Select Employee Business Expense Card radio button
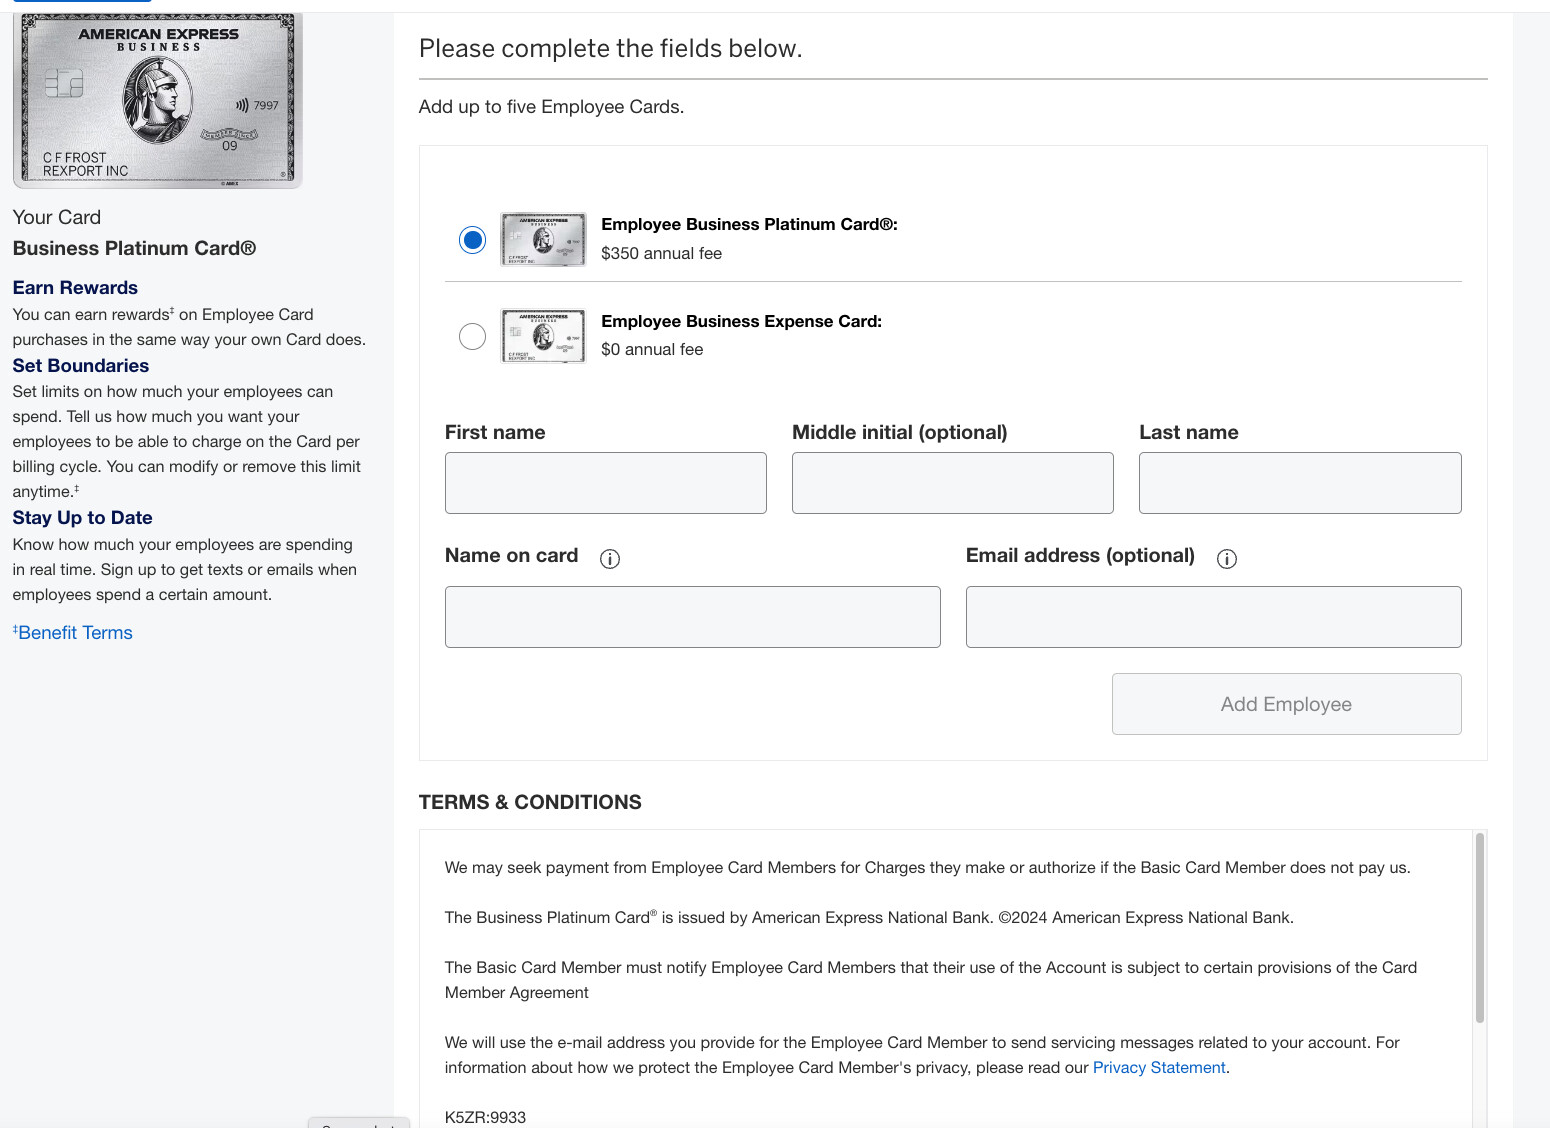 [472, 336]
